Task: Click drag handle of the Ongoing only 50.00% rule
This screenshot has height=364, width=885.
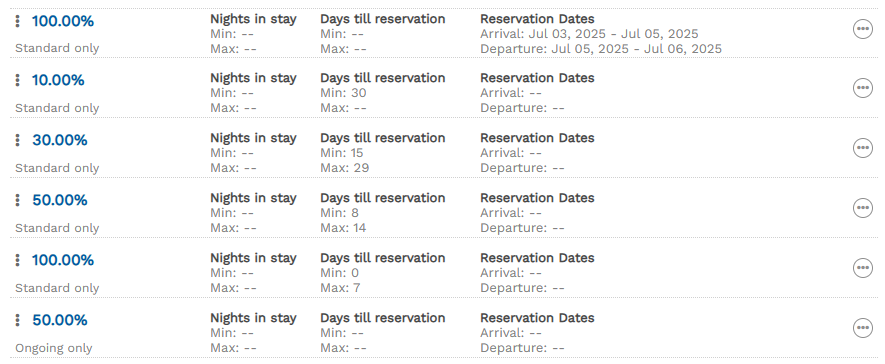Action: (17, 320)
